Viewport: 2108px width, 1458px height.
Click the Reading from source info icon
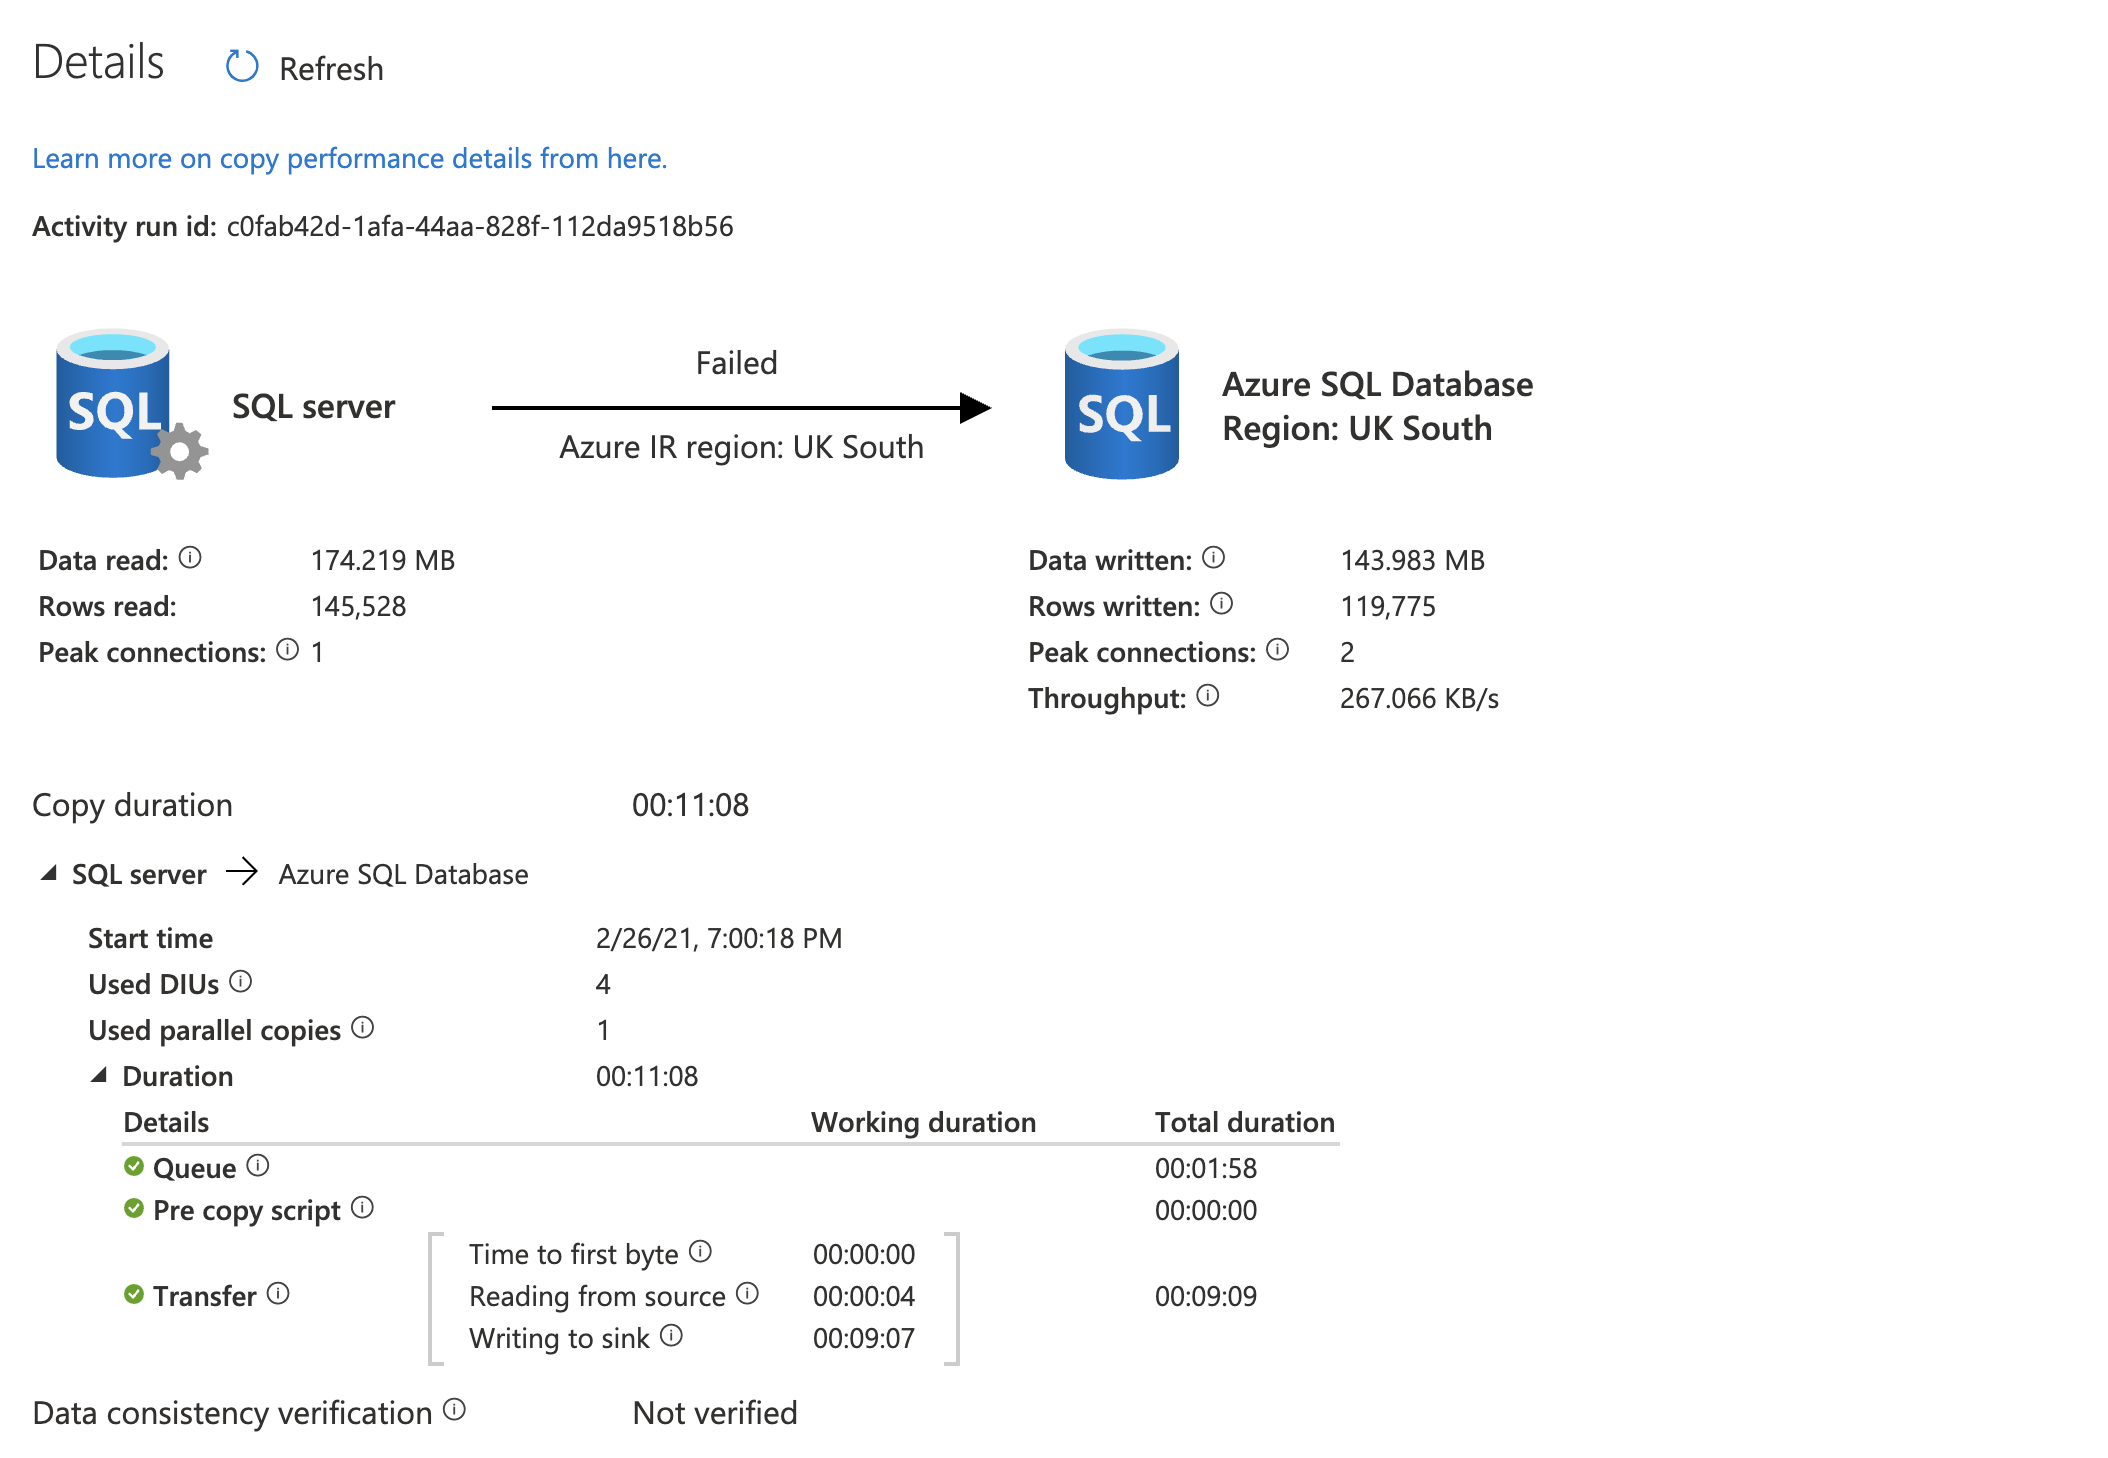[x=748, y=1294]
